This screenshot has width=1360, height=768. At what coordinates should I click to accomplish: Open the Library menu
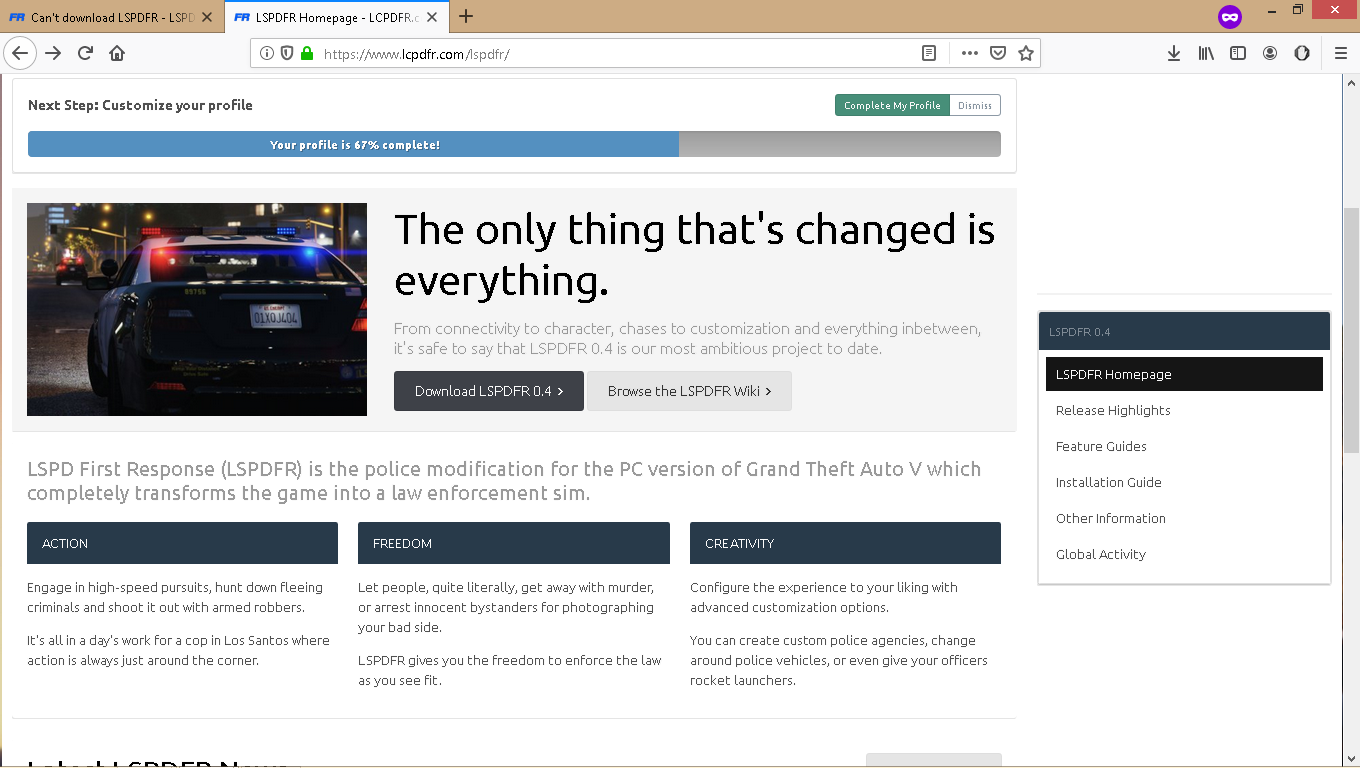(1206, 54)
